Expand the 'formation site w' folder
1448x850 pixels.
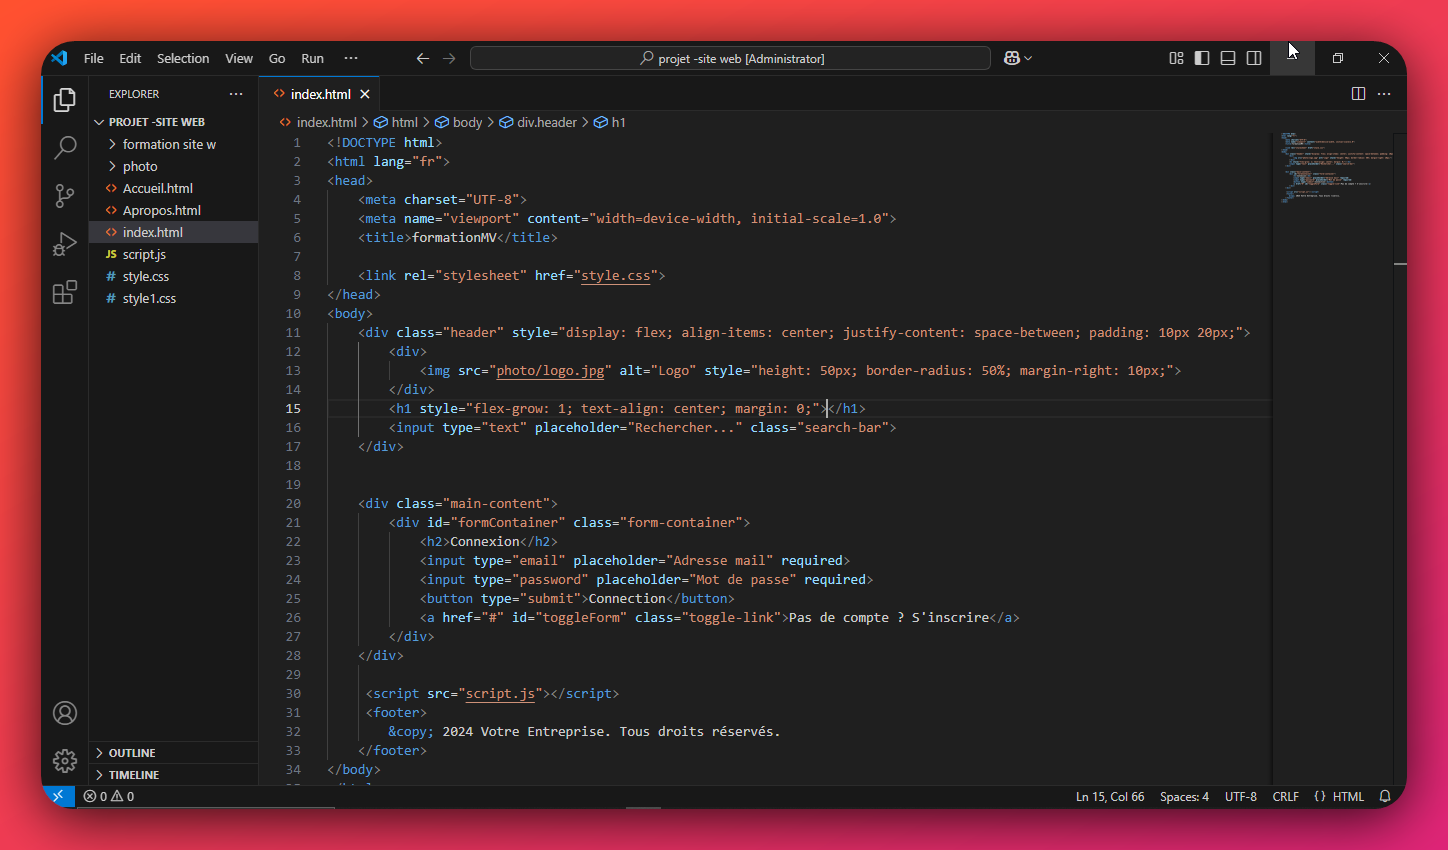pos(168,144)
